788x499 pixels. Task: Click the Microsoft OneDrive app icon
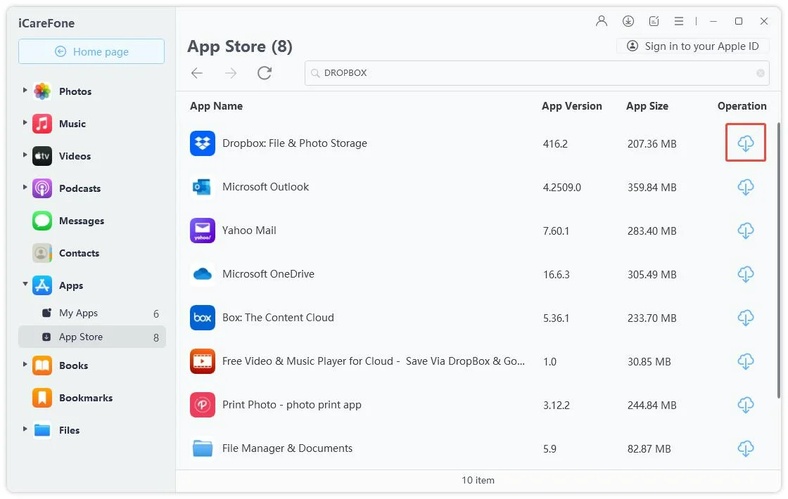pyautogui.click(x=203, y=274)
